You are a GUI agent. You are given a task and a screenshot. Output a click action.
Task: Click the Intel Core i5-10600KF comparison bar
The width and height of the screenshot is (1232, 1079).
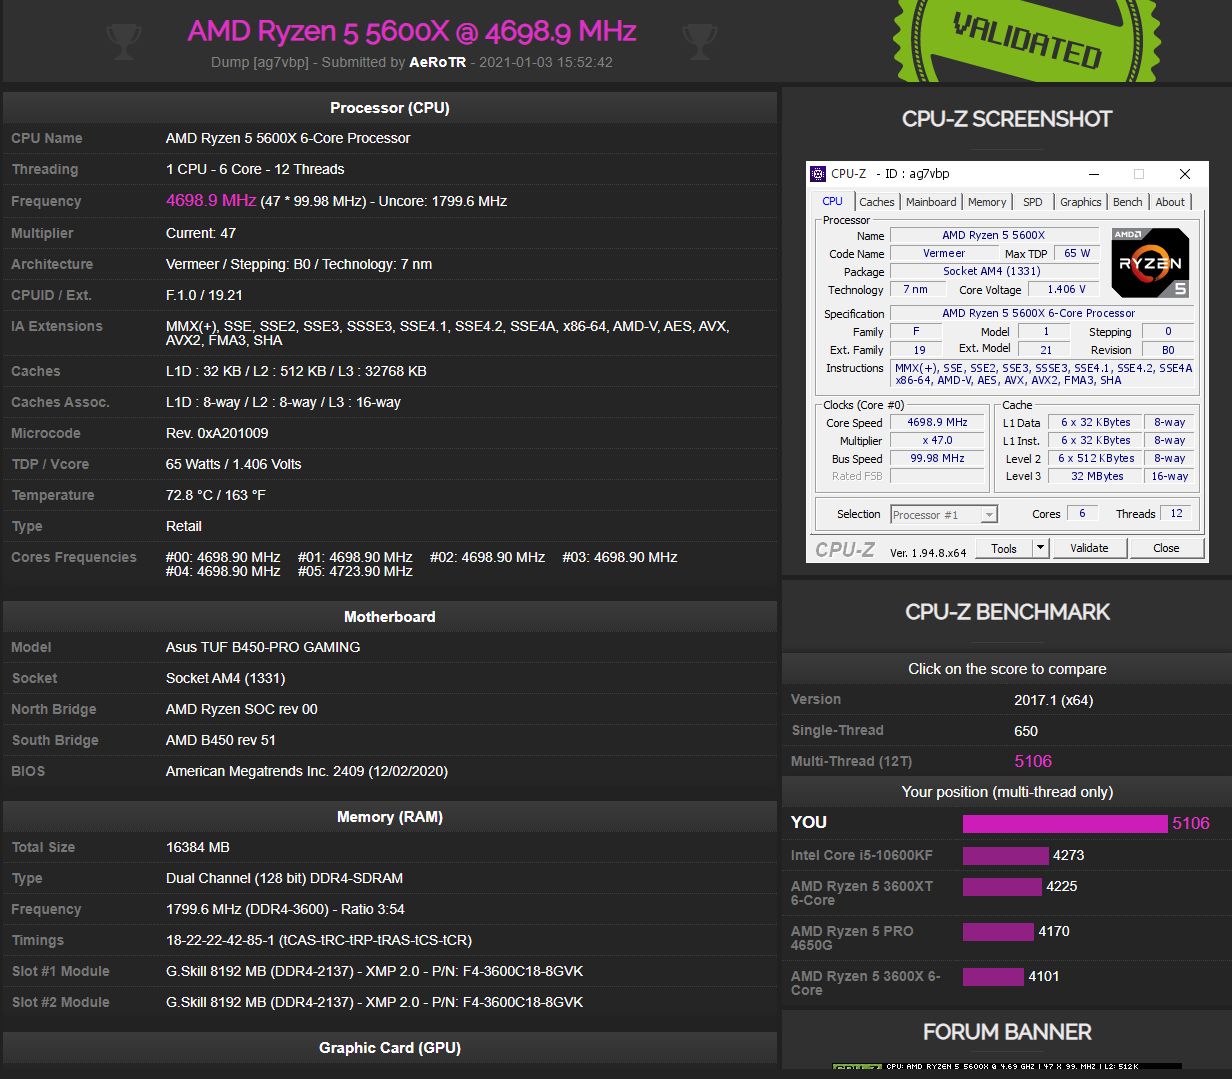pyautogui.click(x=1005, y=855)
